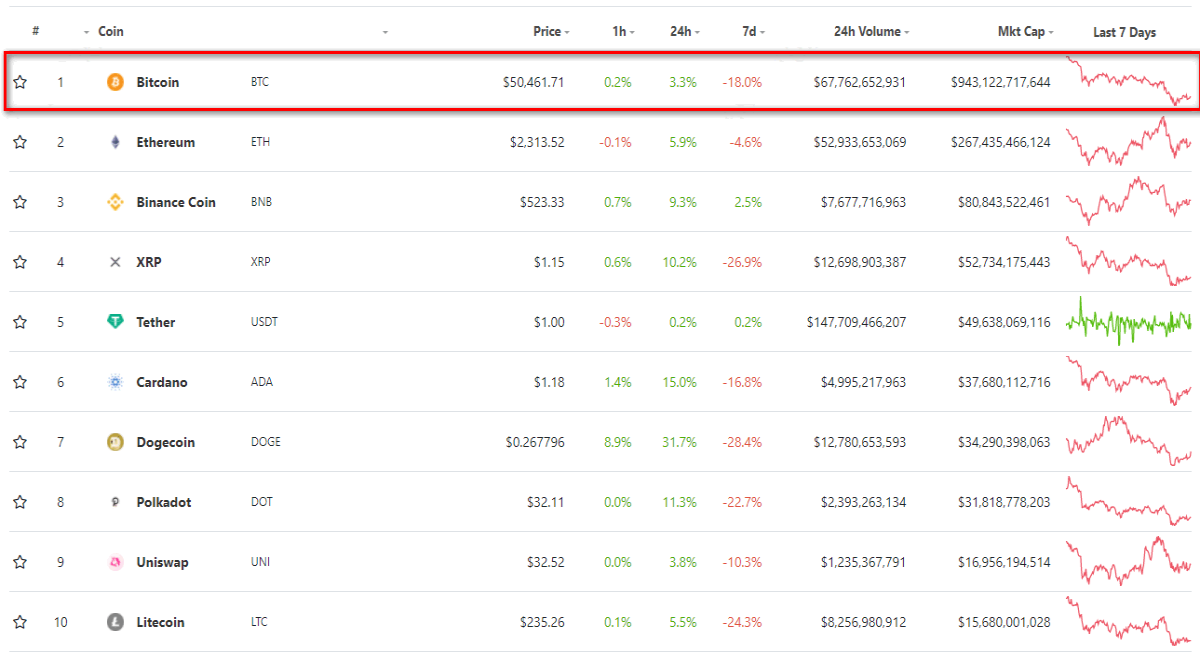Add Polkadot to favorites via star
1200x656 pixels.
coord(20,502)
